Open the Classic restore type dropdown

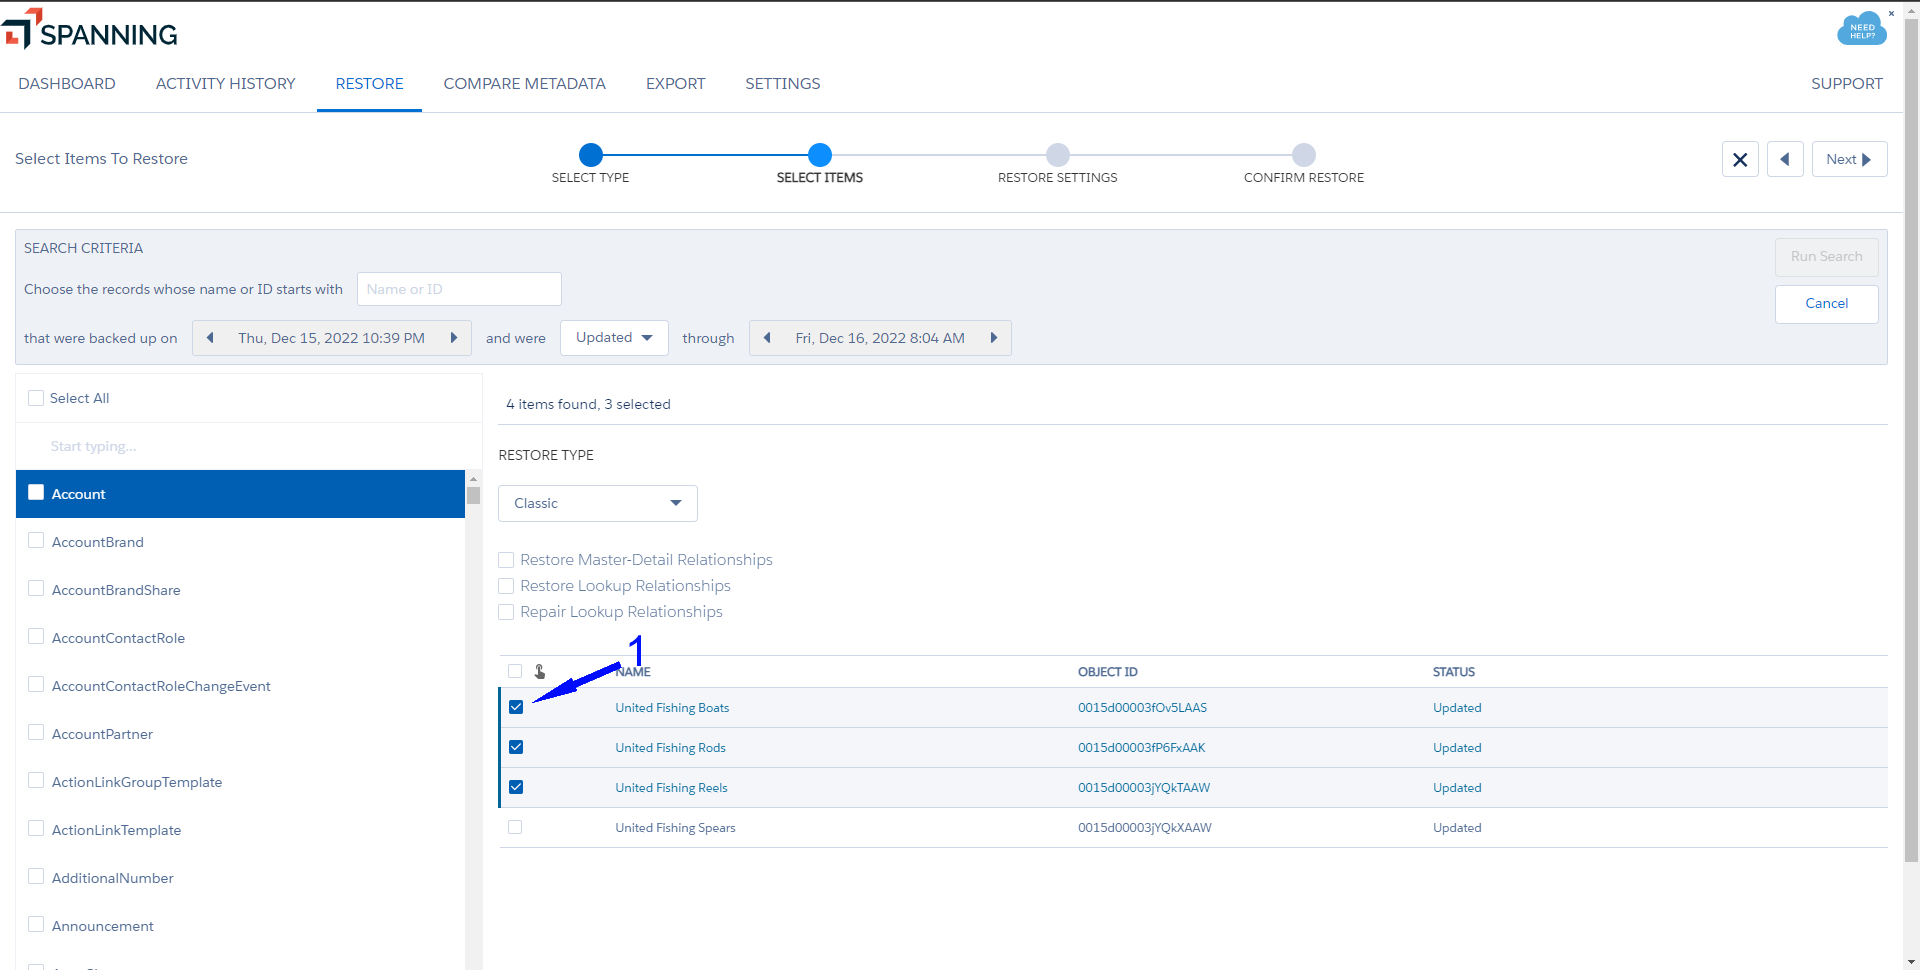598,503
